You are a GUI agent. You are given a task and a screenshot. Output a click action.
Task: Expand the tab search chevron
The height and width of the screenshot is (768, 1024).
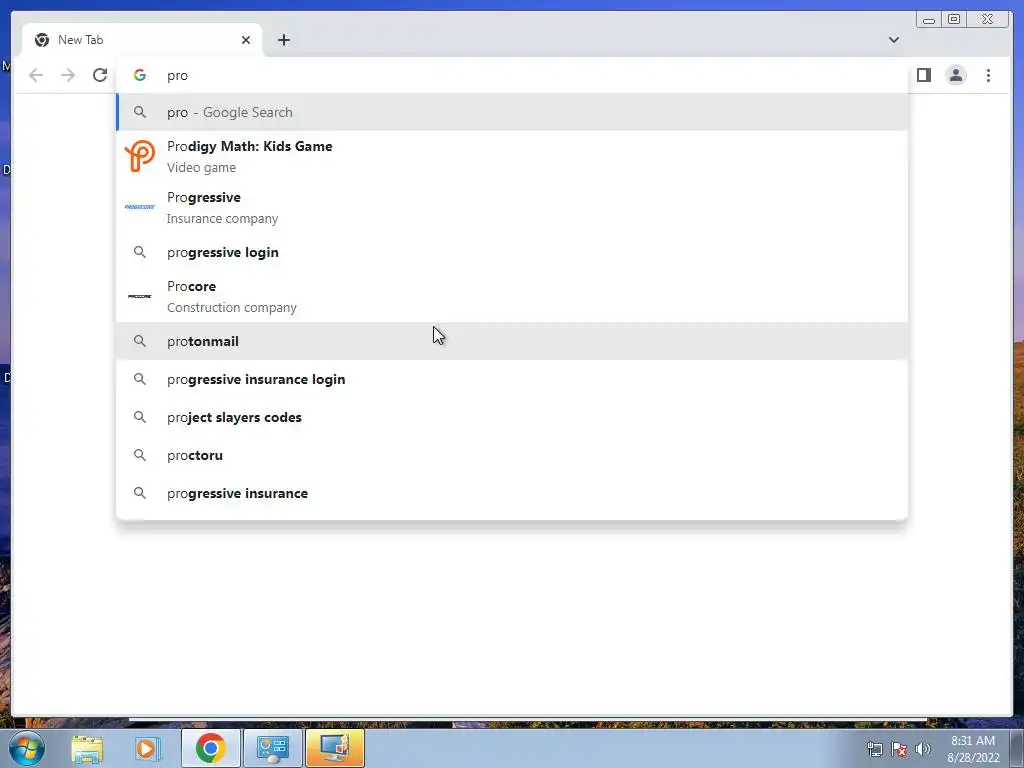point(893,40)
